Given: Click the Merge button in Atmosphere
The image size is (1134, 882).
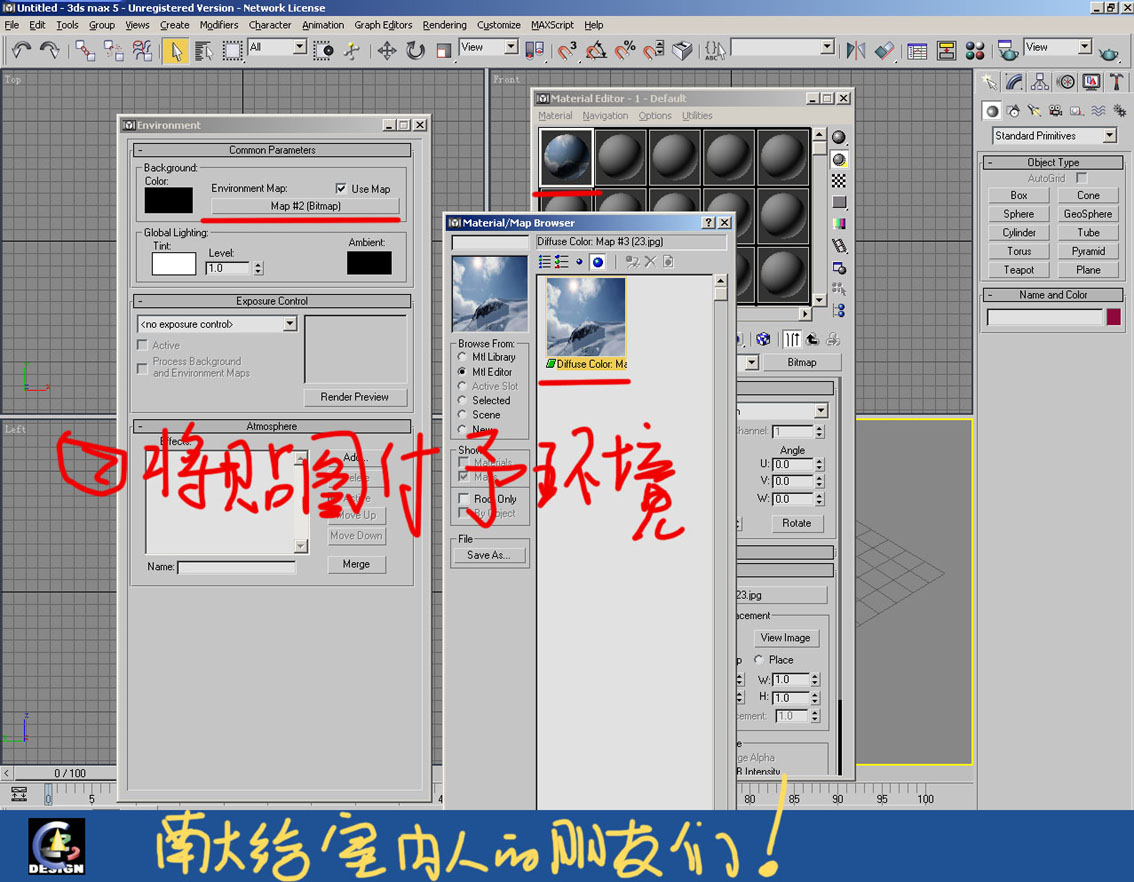Looking at the screenshot, I should click(356, 564).
